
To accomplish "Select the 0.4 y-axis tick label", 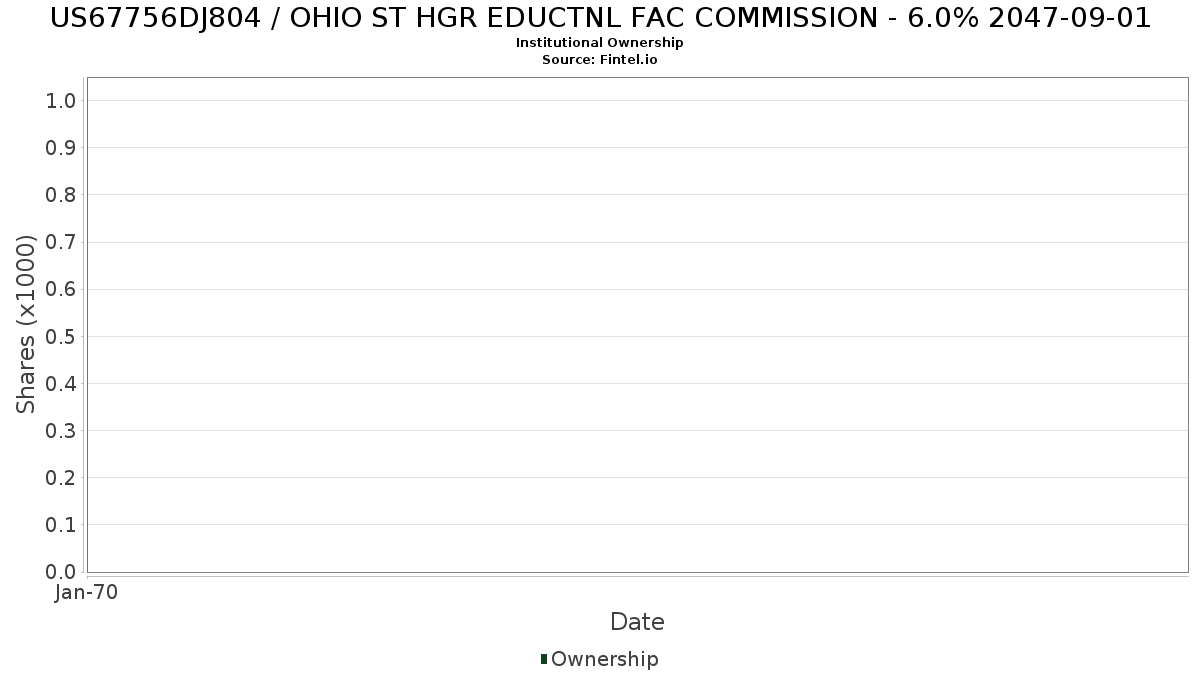I will pos(61,384).
